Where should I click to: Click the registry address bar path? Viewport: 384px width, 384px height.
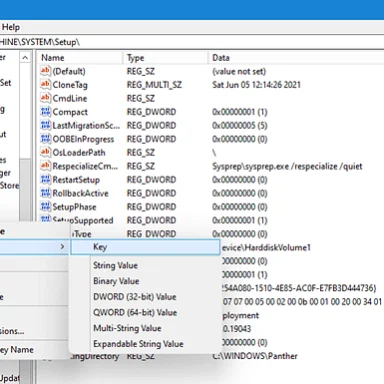coord(192,42)
